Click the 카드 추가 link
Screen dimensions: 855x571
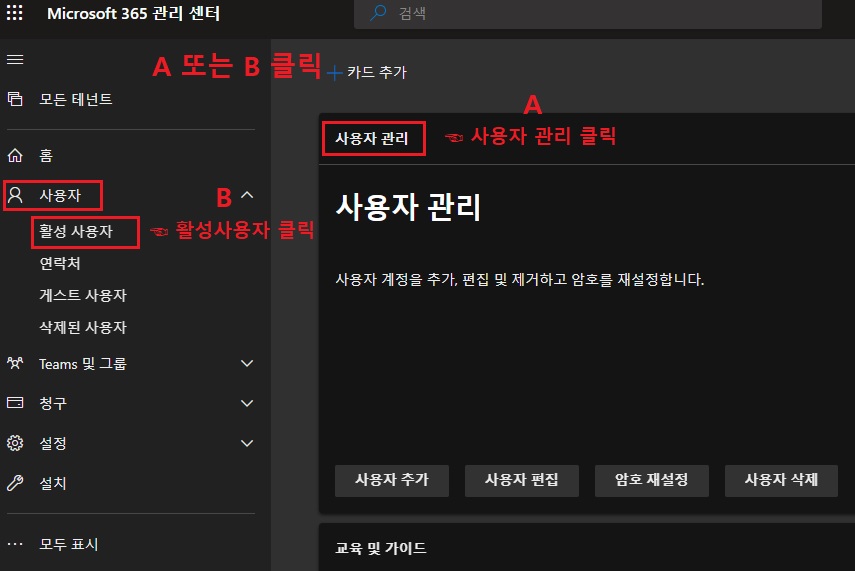377,72
